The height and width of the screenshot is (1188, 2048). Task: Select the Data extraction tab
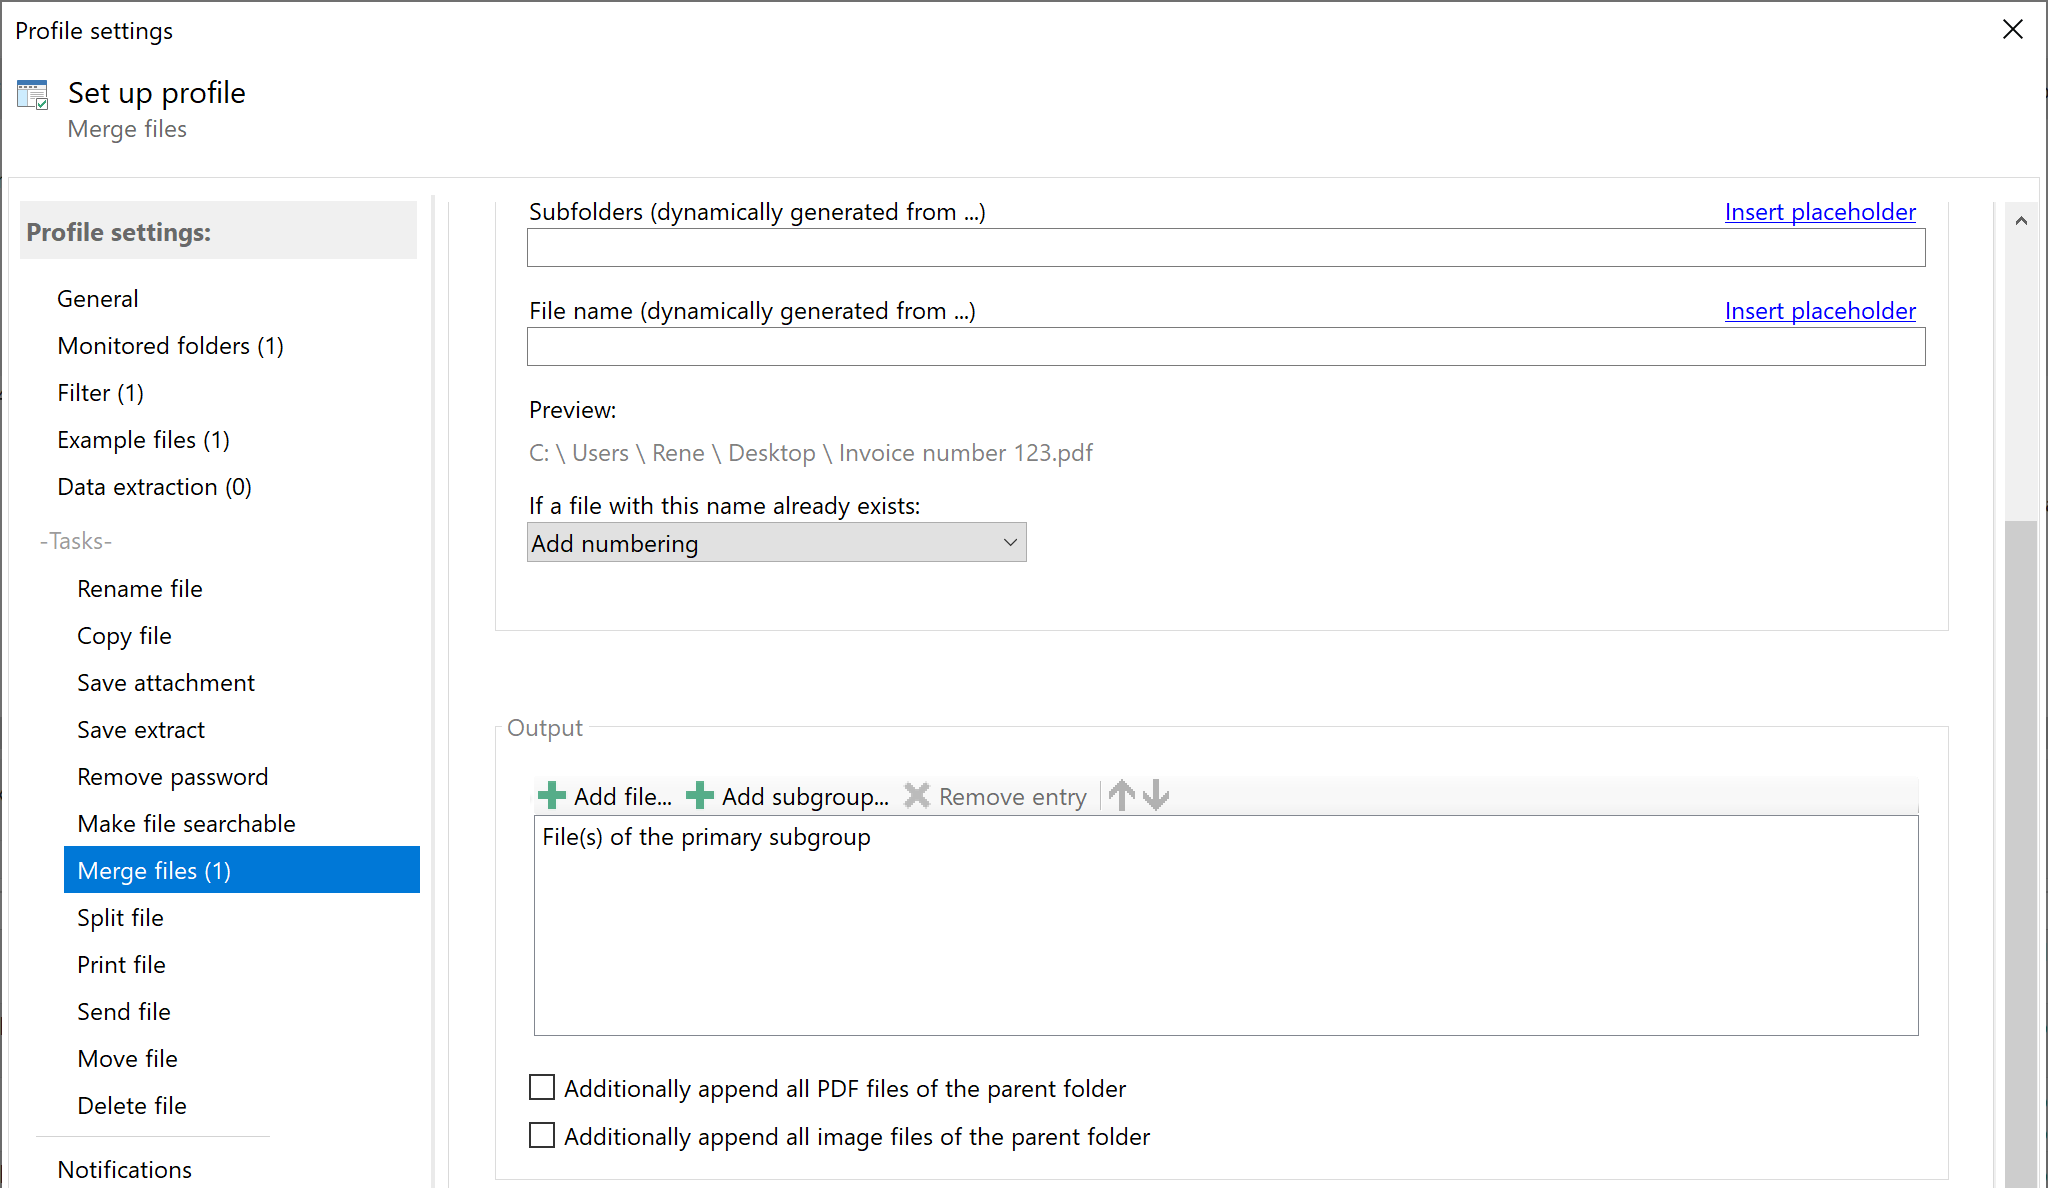click(x=154, y=487)
